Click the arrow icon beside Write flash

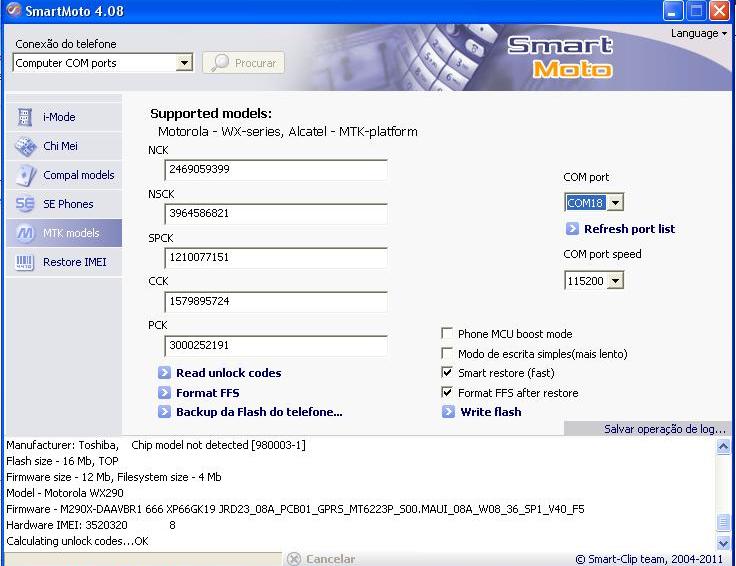448,412
